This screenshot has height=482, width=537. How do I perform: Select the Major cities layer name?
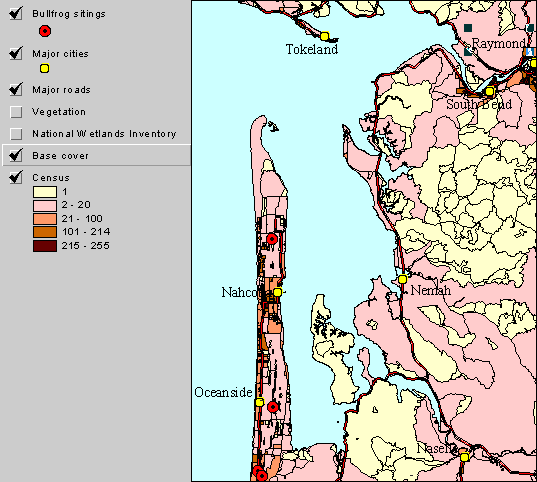(x=60, y=54)
